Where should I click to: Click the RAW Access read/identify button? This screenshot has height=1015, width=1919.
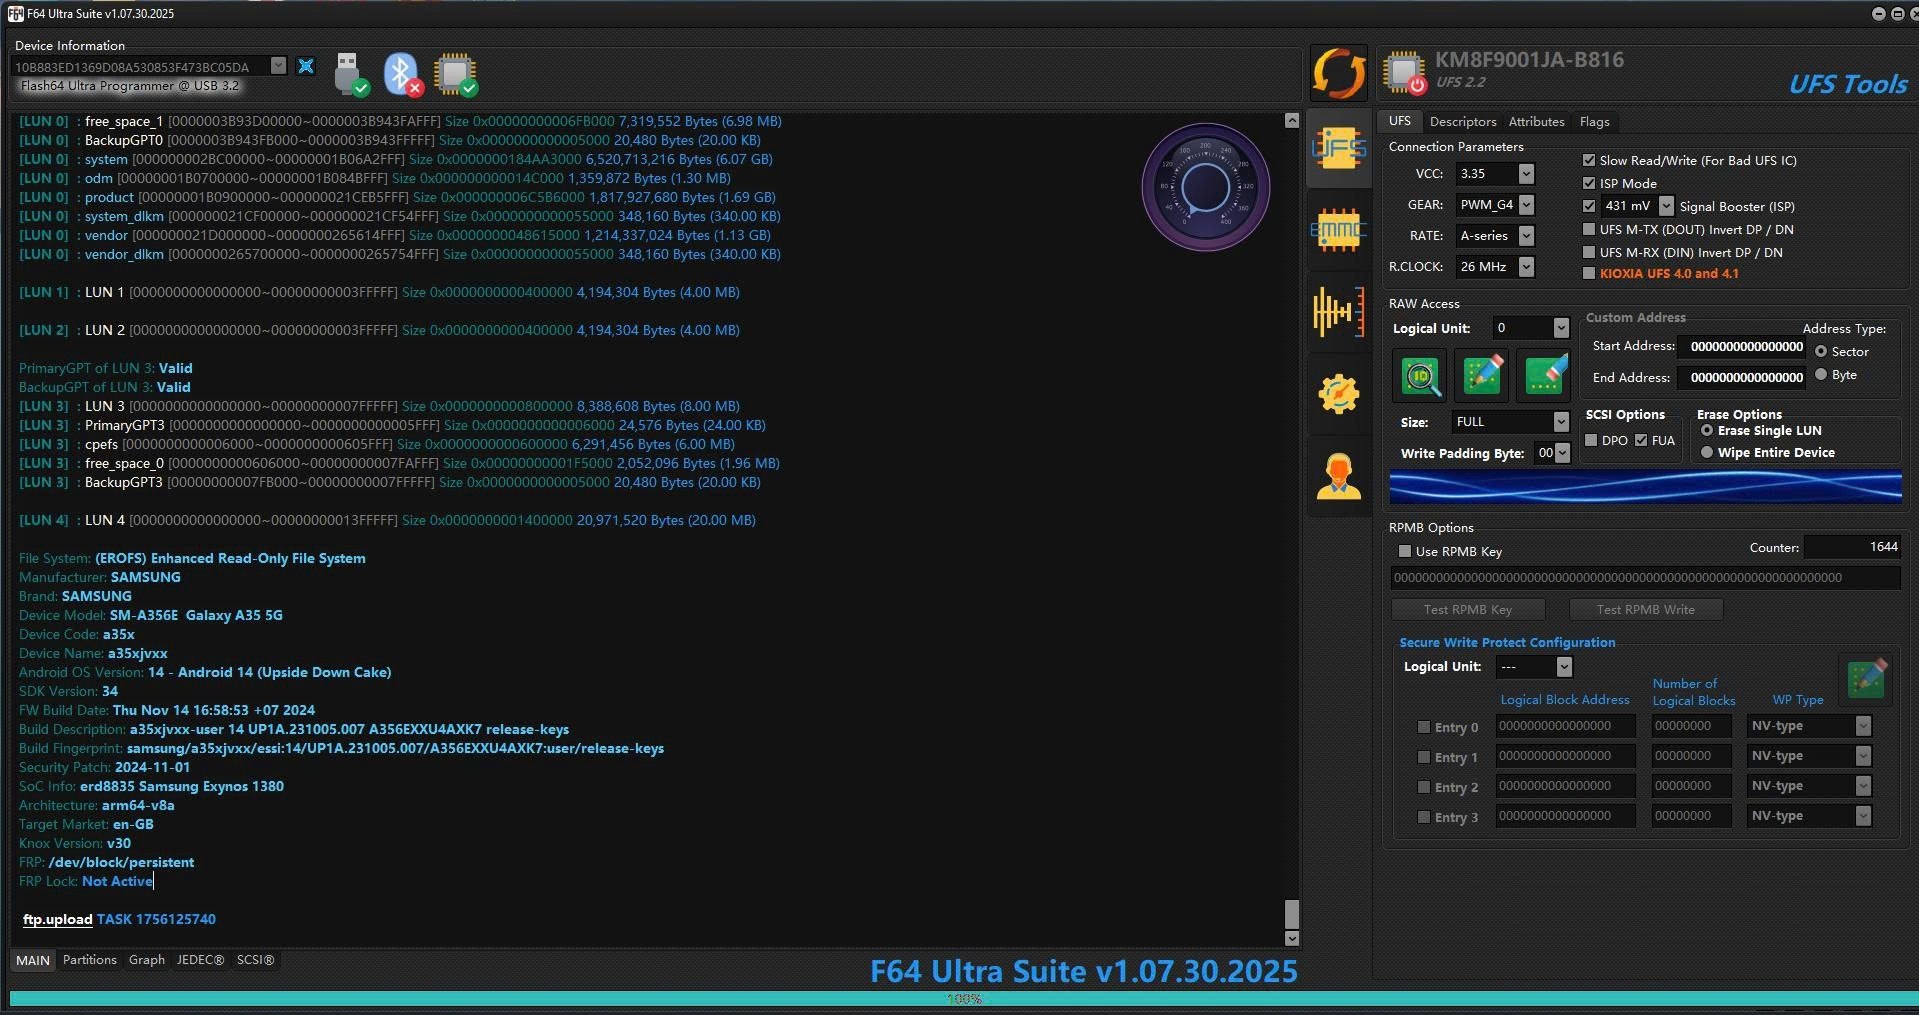coord(1421,376)
